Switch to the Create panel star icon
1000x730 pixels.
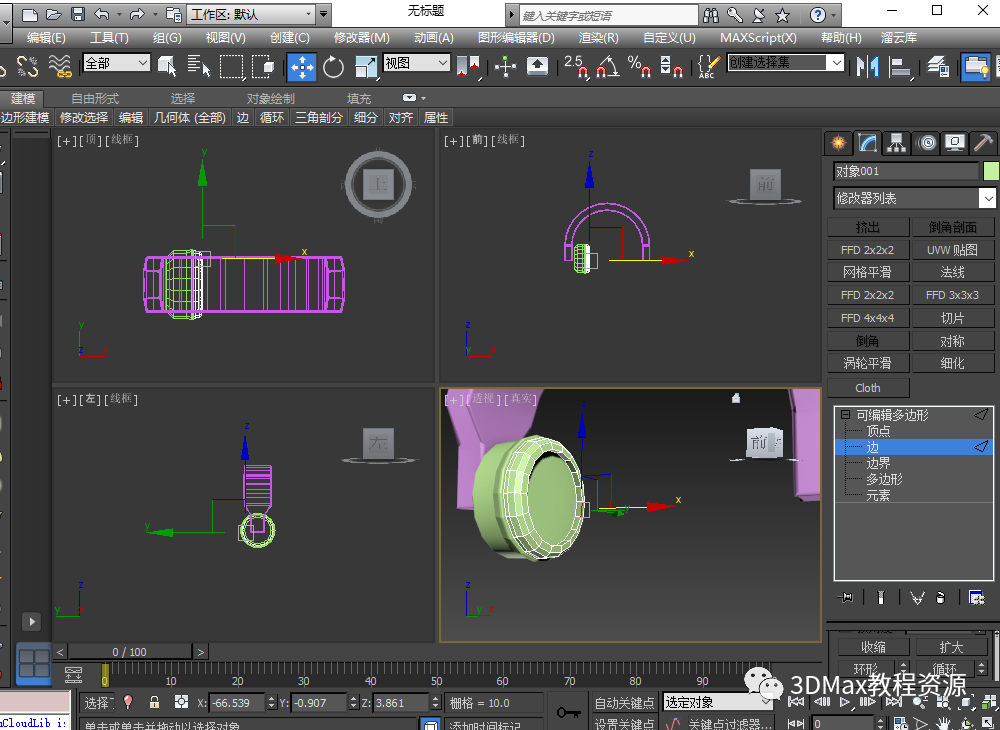tap(838, 143)
